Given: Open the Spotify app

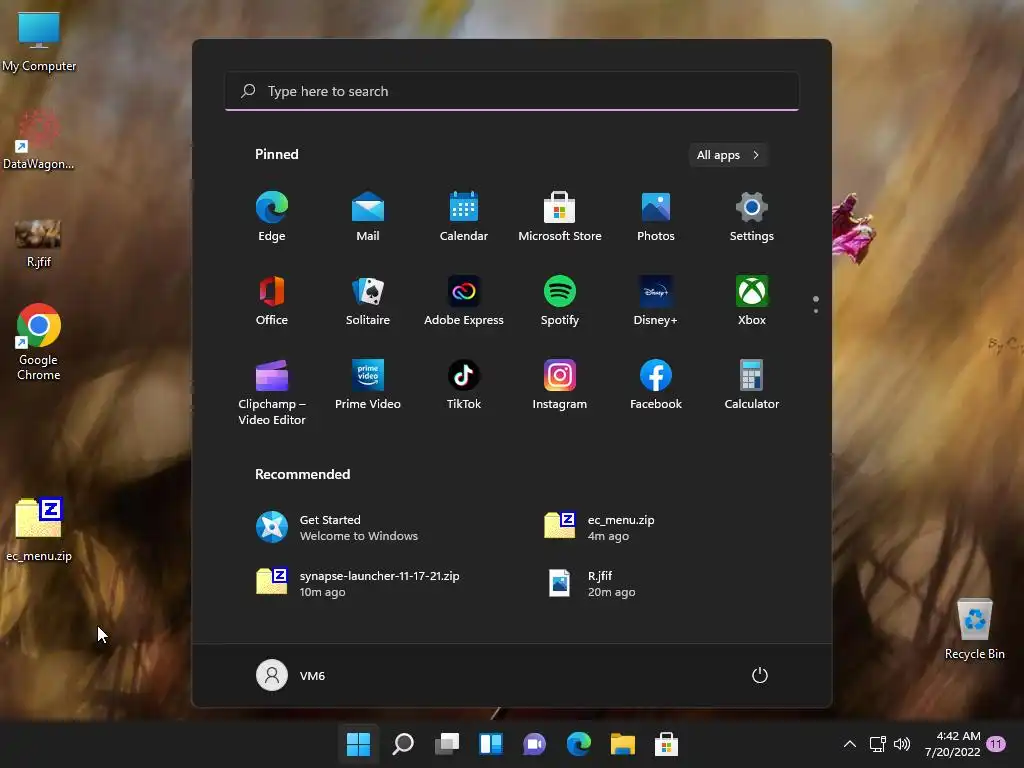Looking at the screenshot, I should pyautogui.click(x=560, y=300).
